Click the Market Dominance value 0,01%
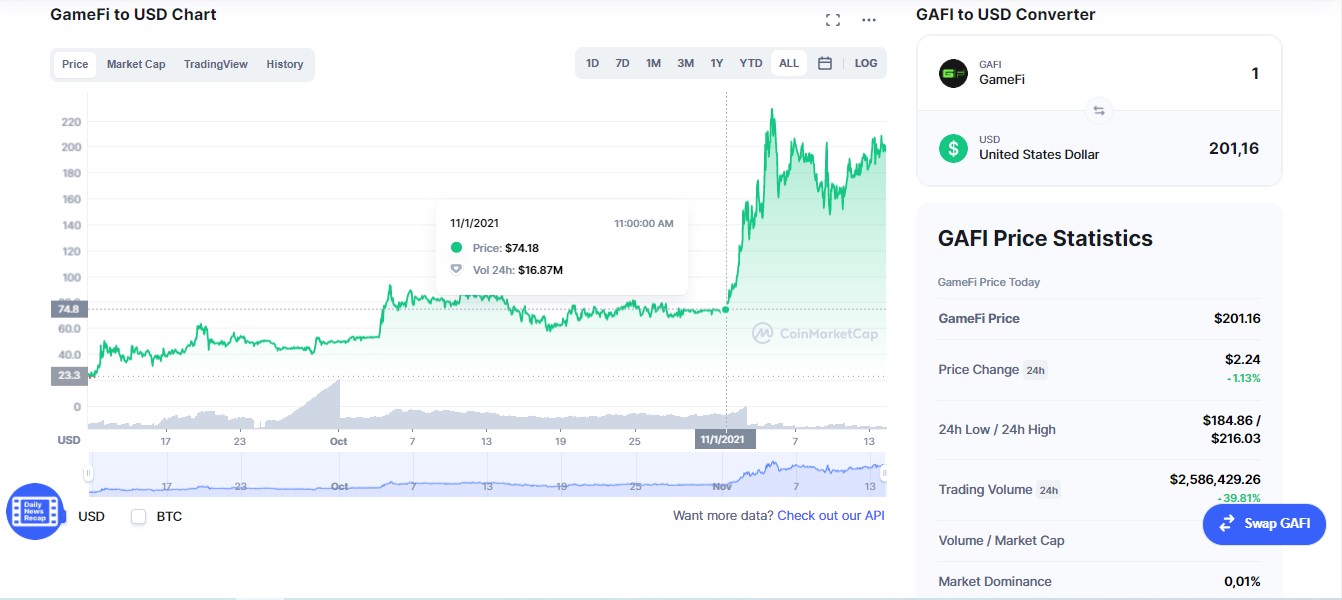The width and height of the screenshot is (1342, 600). pos(1242,581)
